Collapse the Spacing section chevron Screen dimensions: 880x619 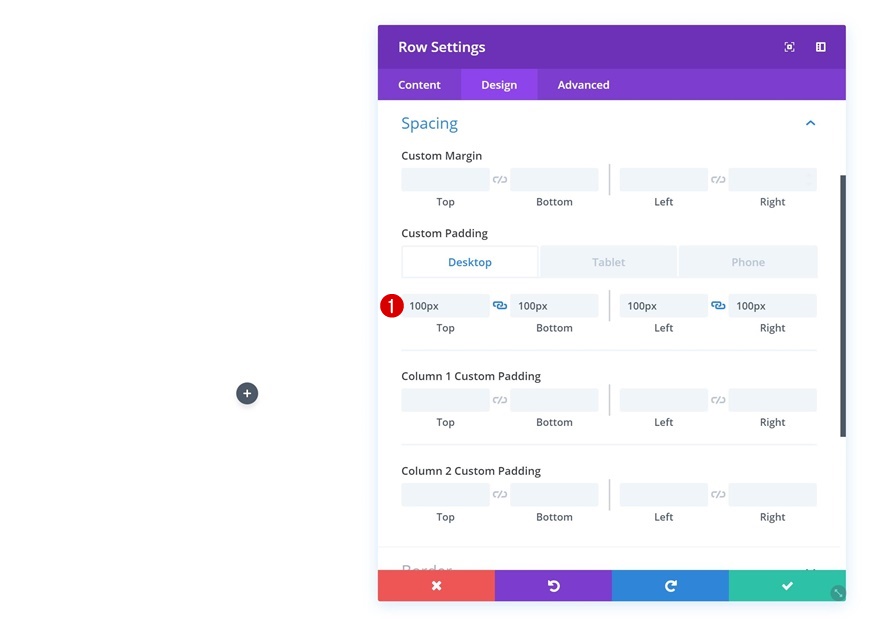point(810,123)
